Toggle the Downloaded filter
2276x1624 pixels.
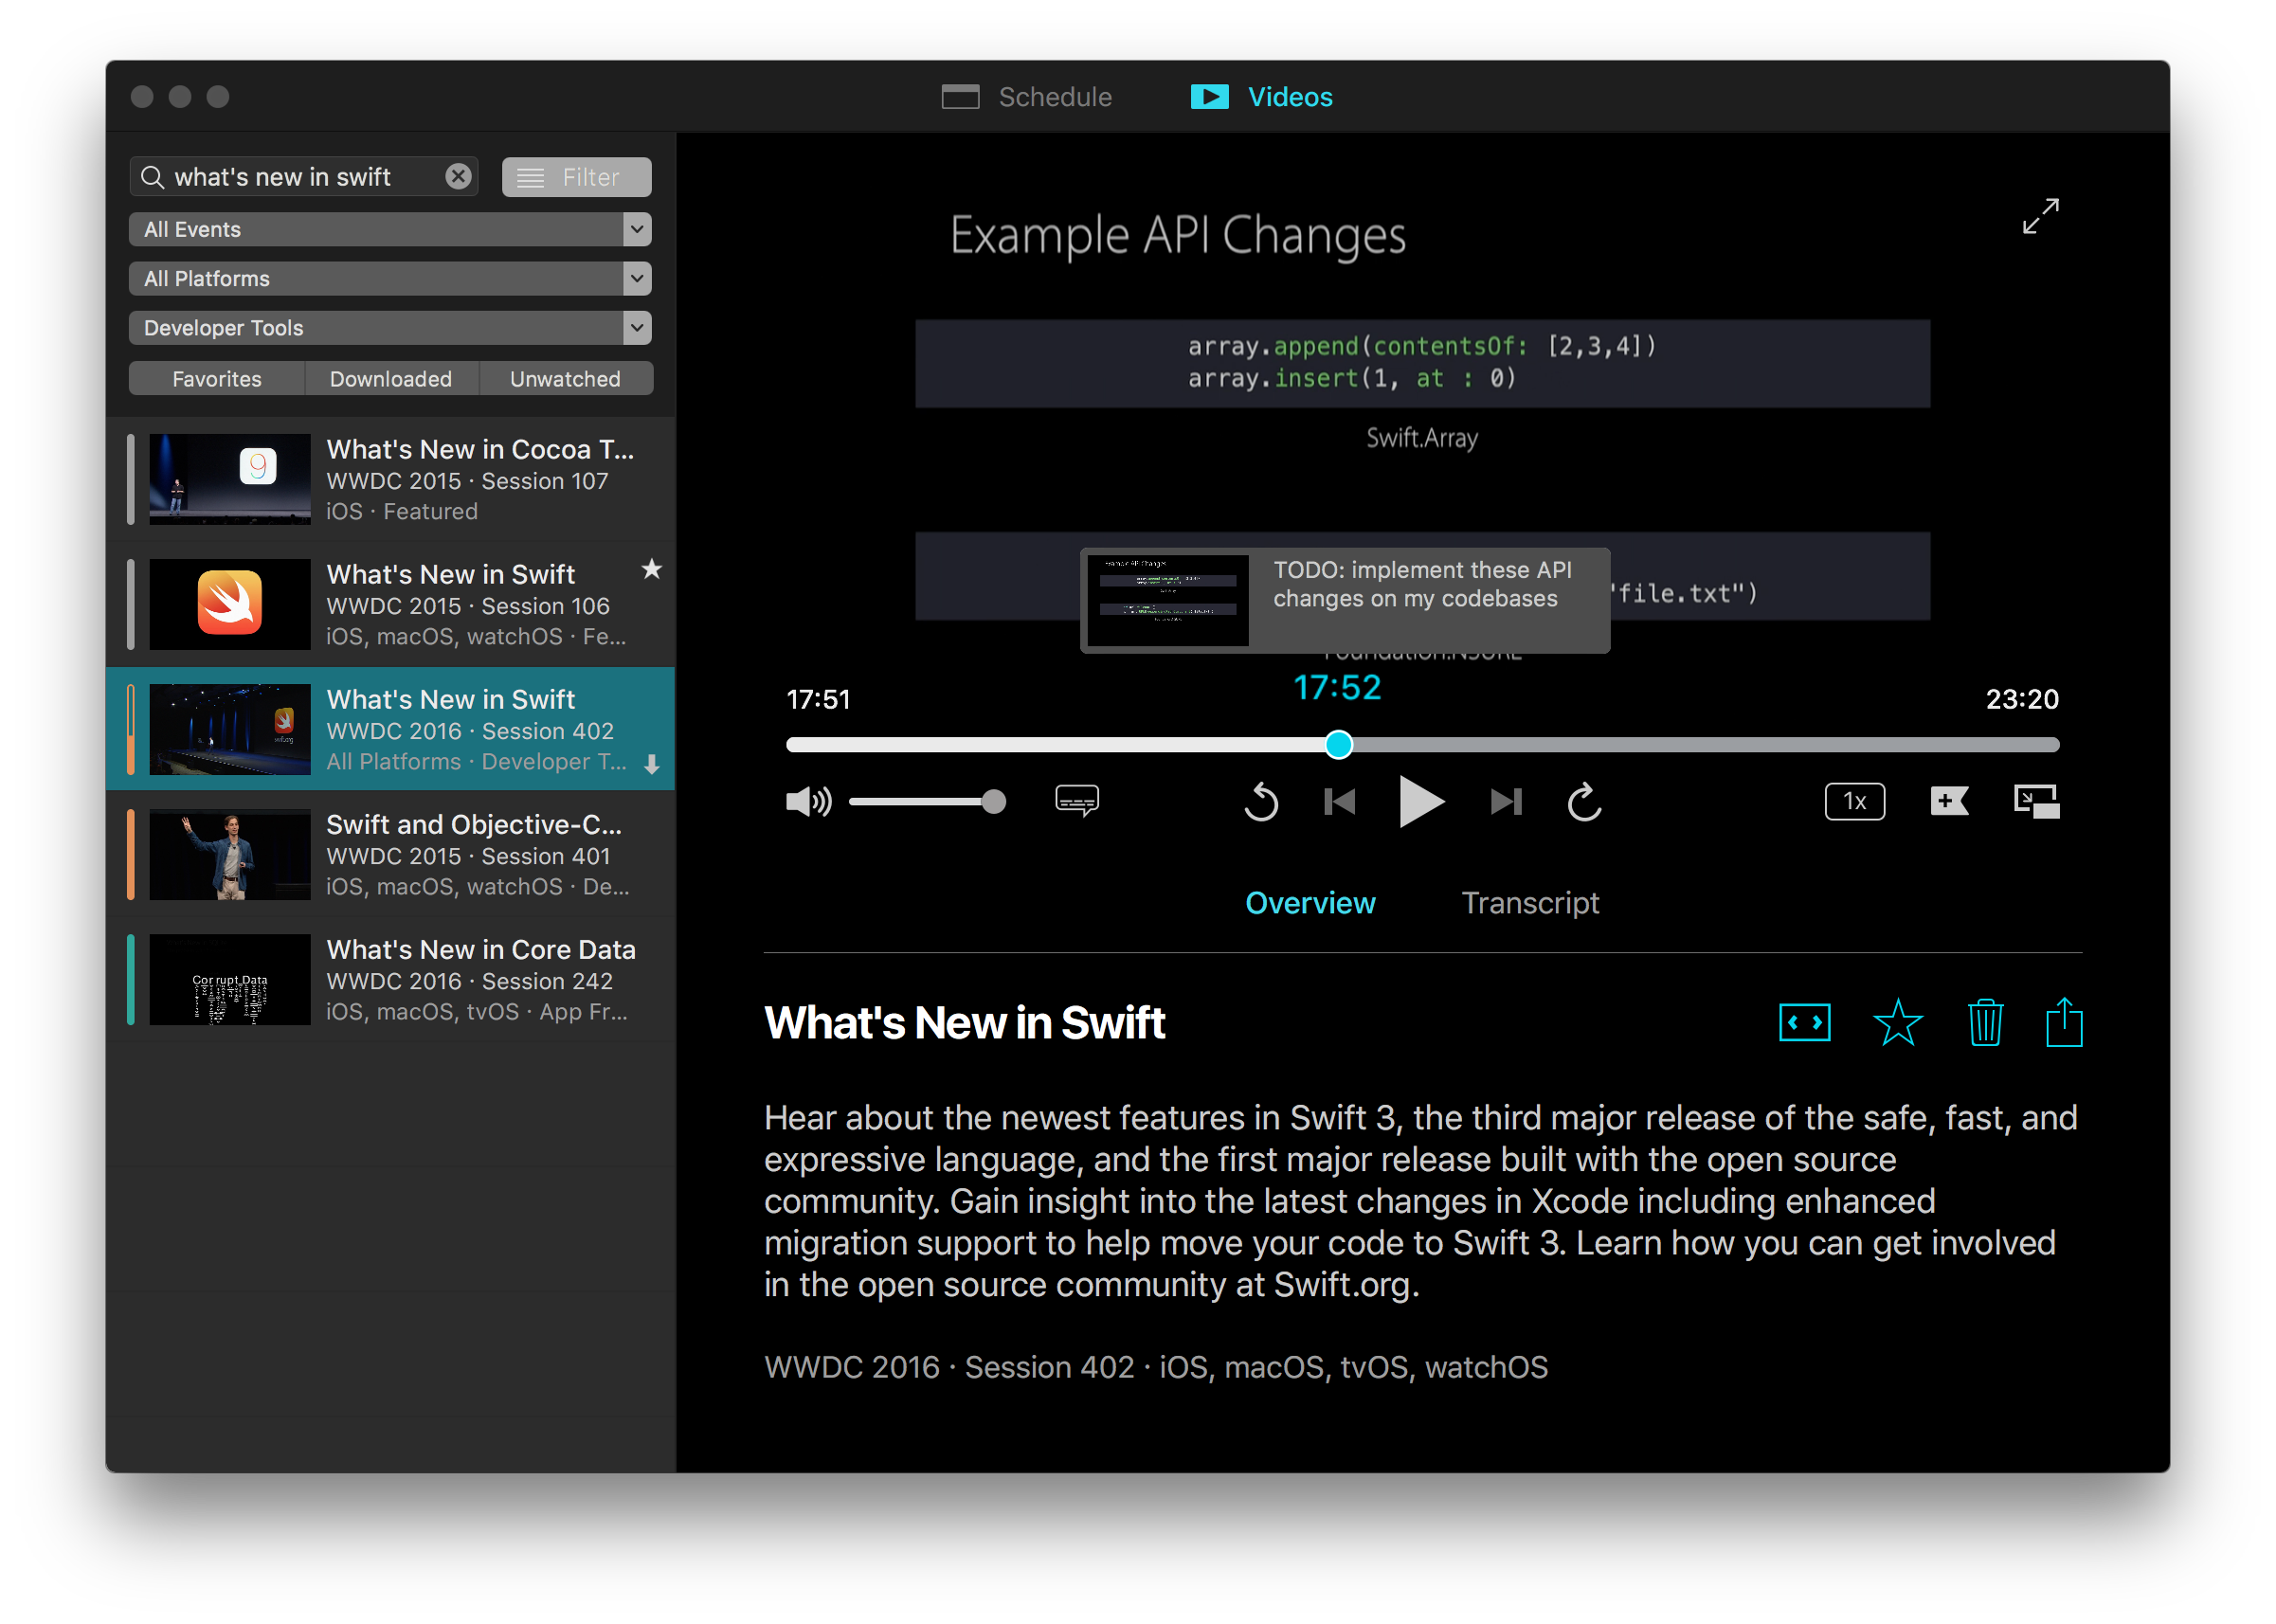391,379
